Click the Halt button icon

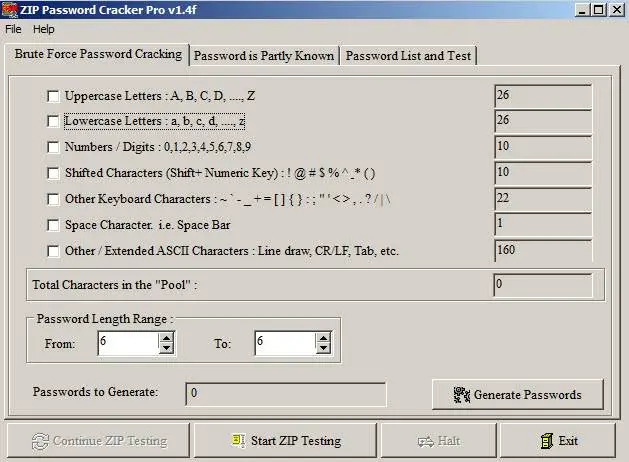point(425,442)
